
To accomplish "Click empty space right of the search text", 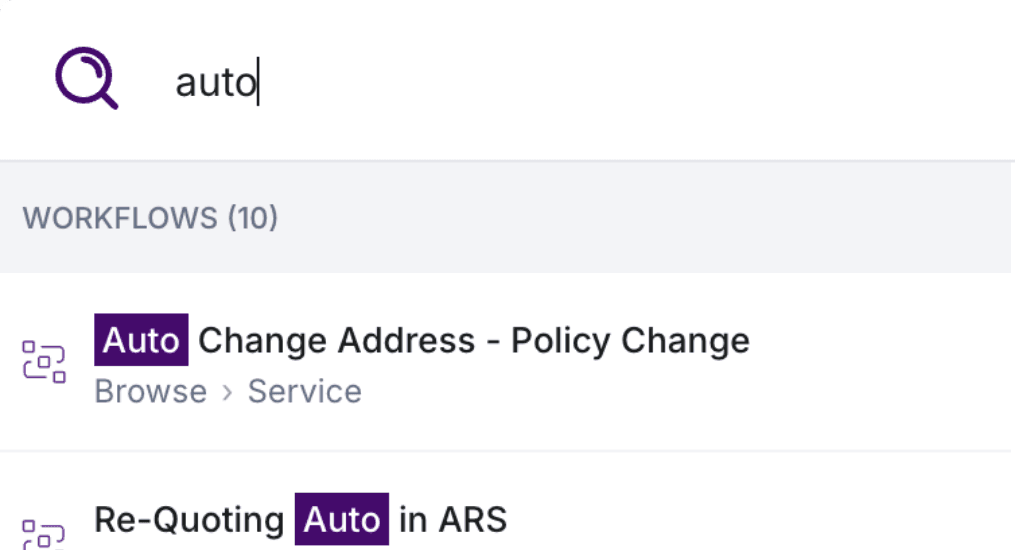I will [650, 82].
